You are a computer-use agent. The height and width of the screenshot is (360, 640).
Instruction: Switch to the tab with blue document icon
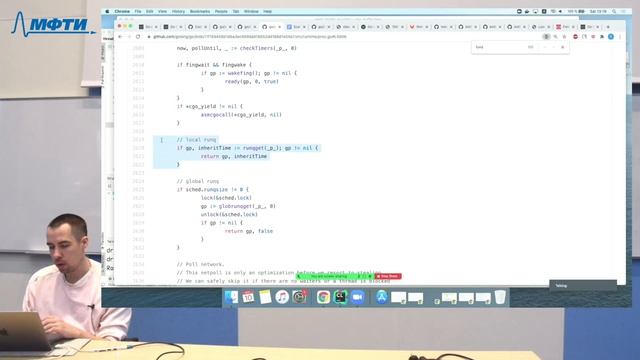[x=296, y=27]
